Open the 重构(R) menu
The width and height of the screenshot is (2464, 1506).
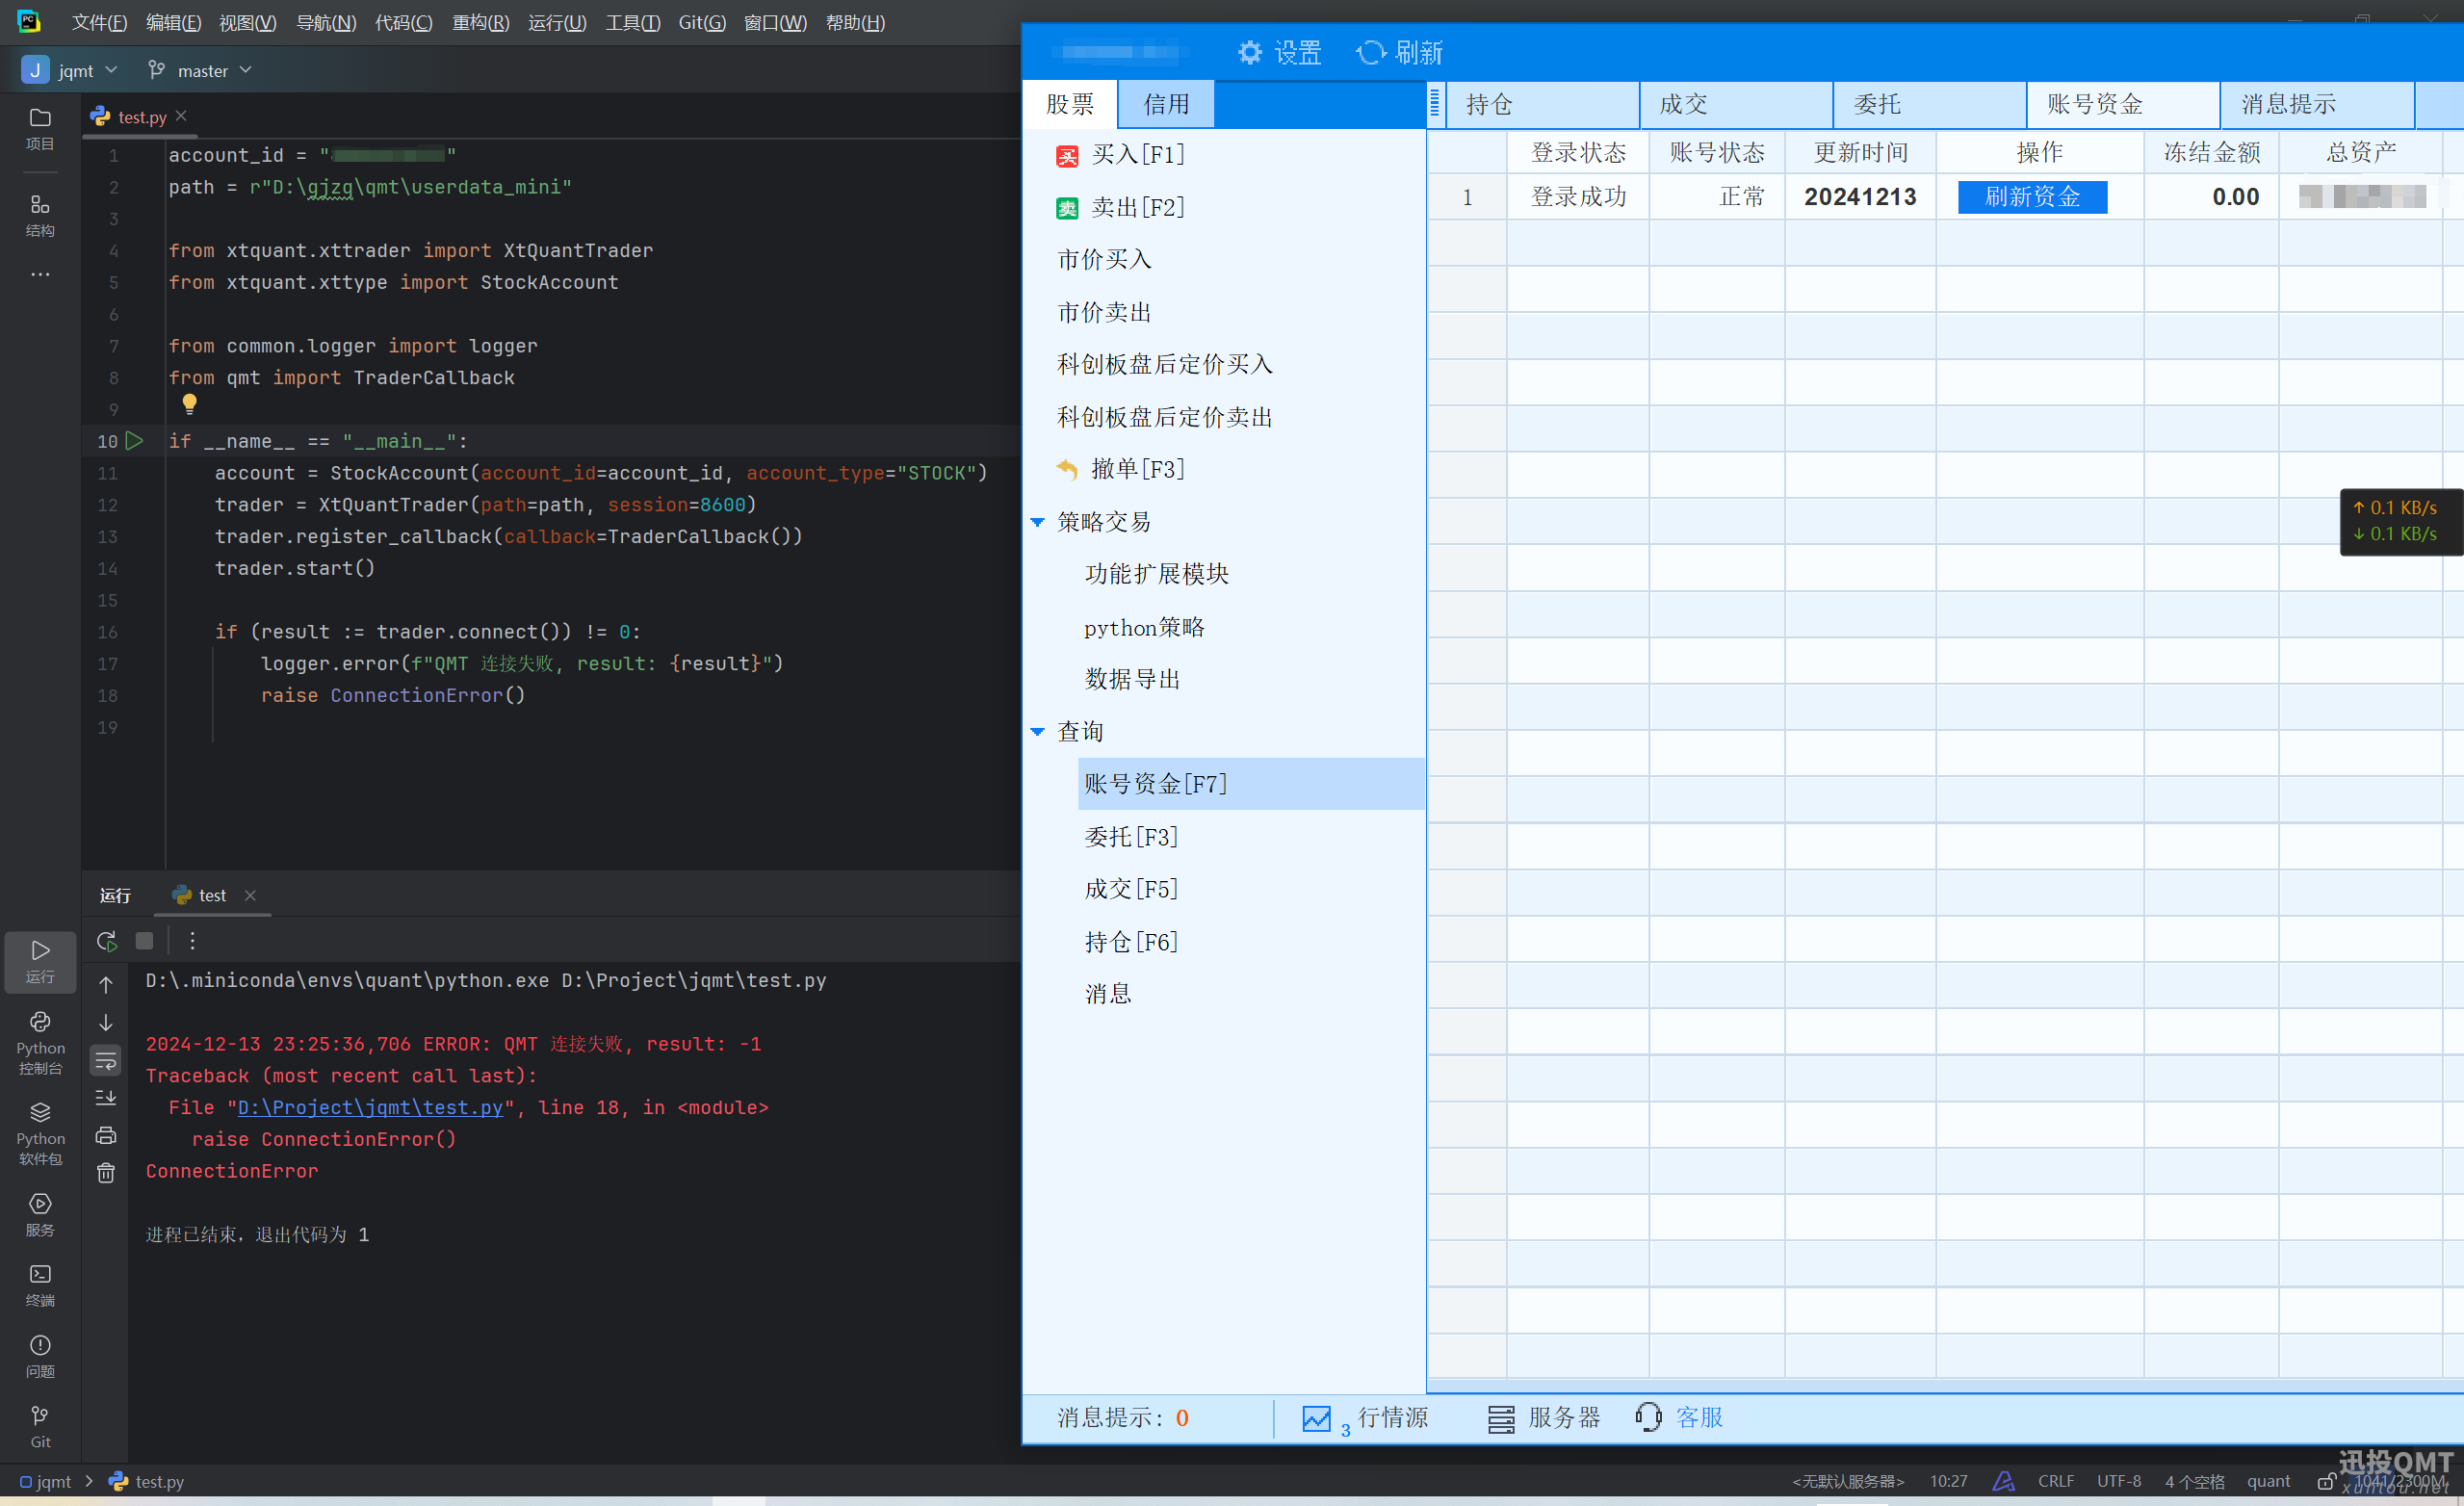pos(480,22)
